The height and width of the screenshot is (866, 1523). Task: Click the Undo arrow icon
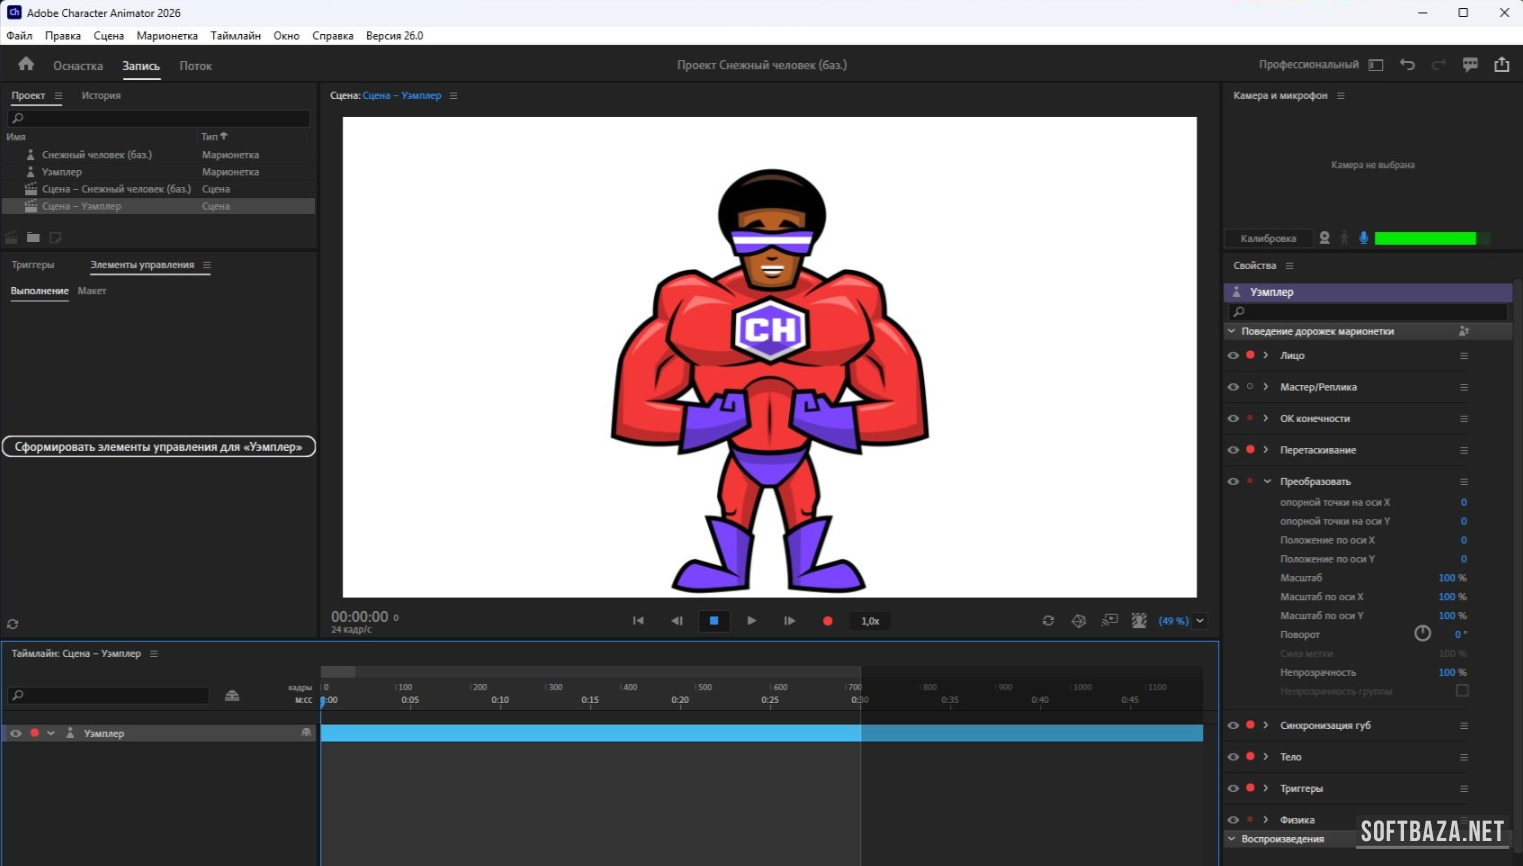(1407, 65)
